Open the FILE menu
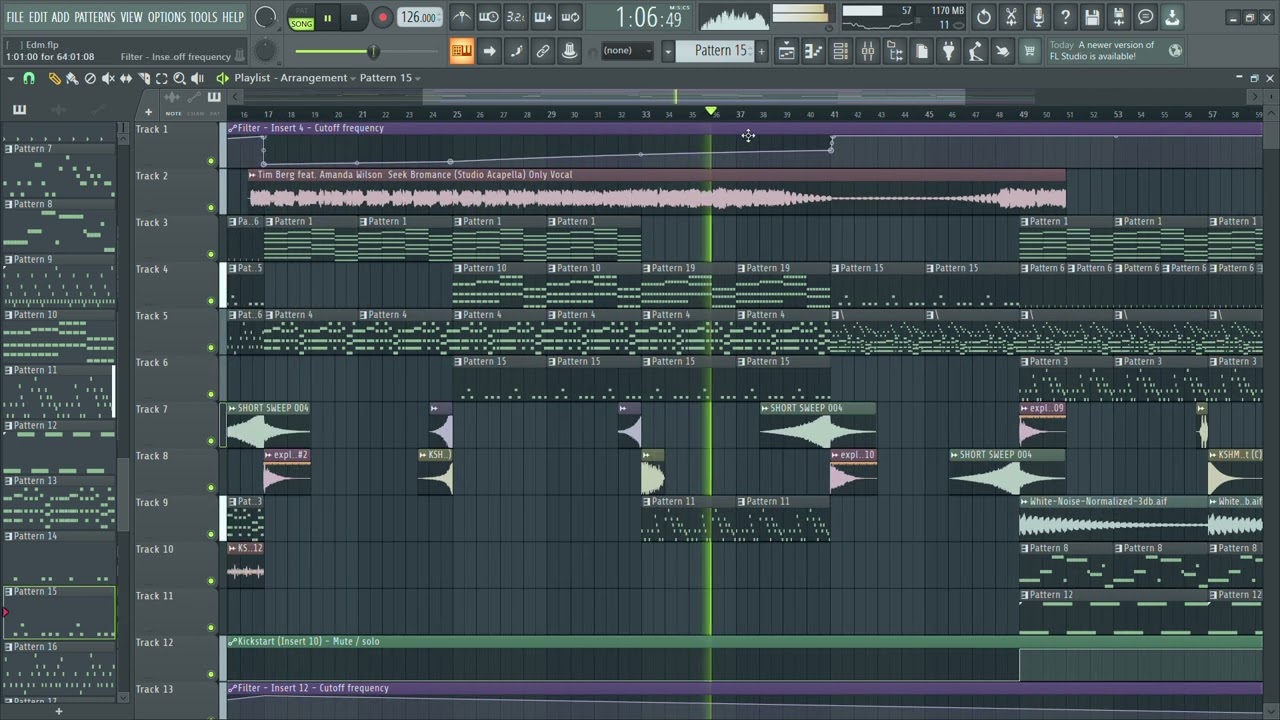The width and height of the screenshot is (1280, 720). pos(15,18)
